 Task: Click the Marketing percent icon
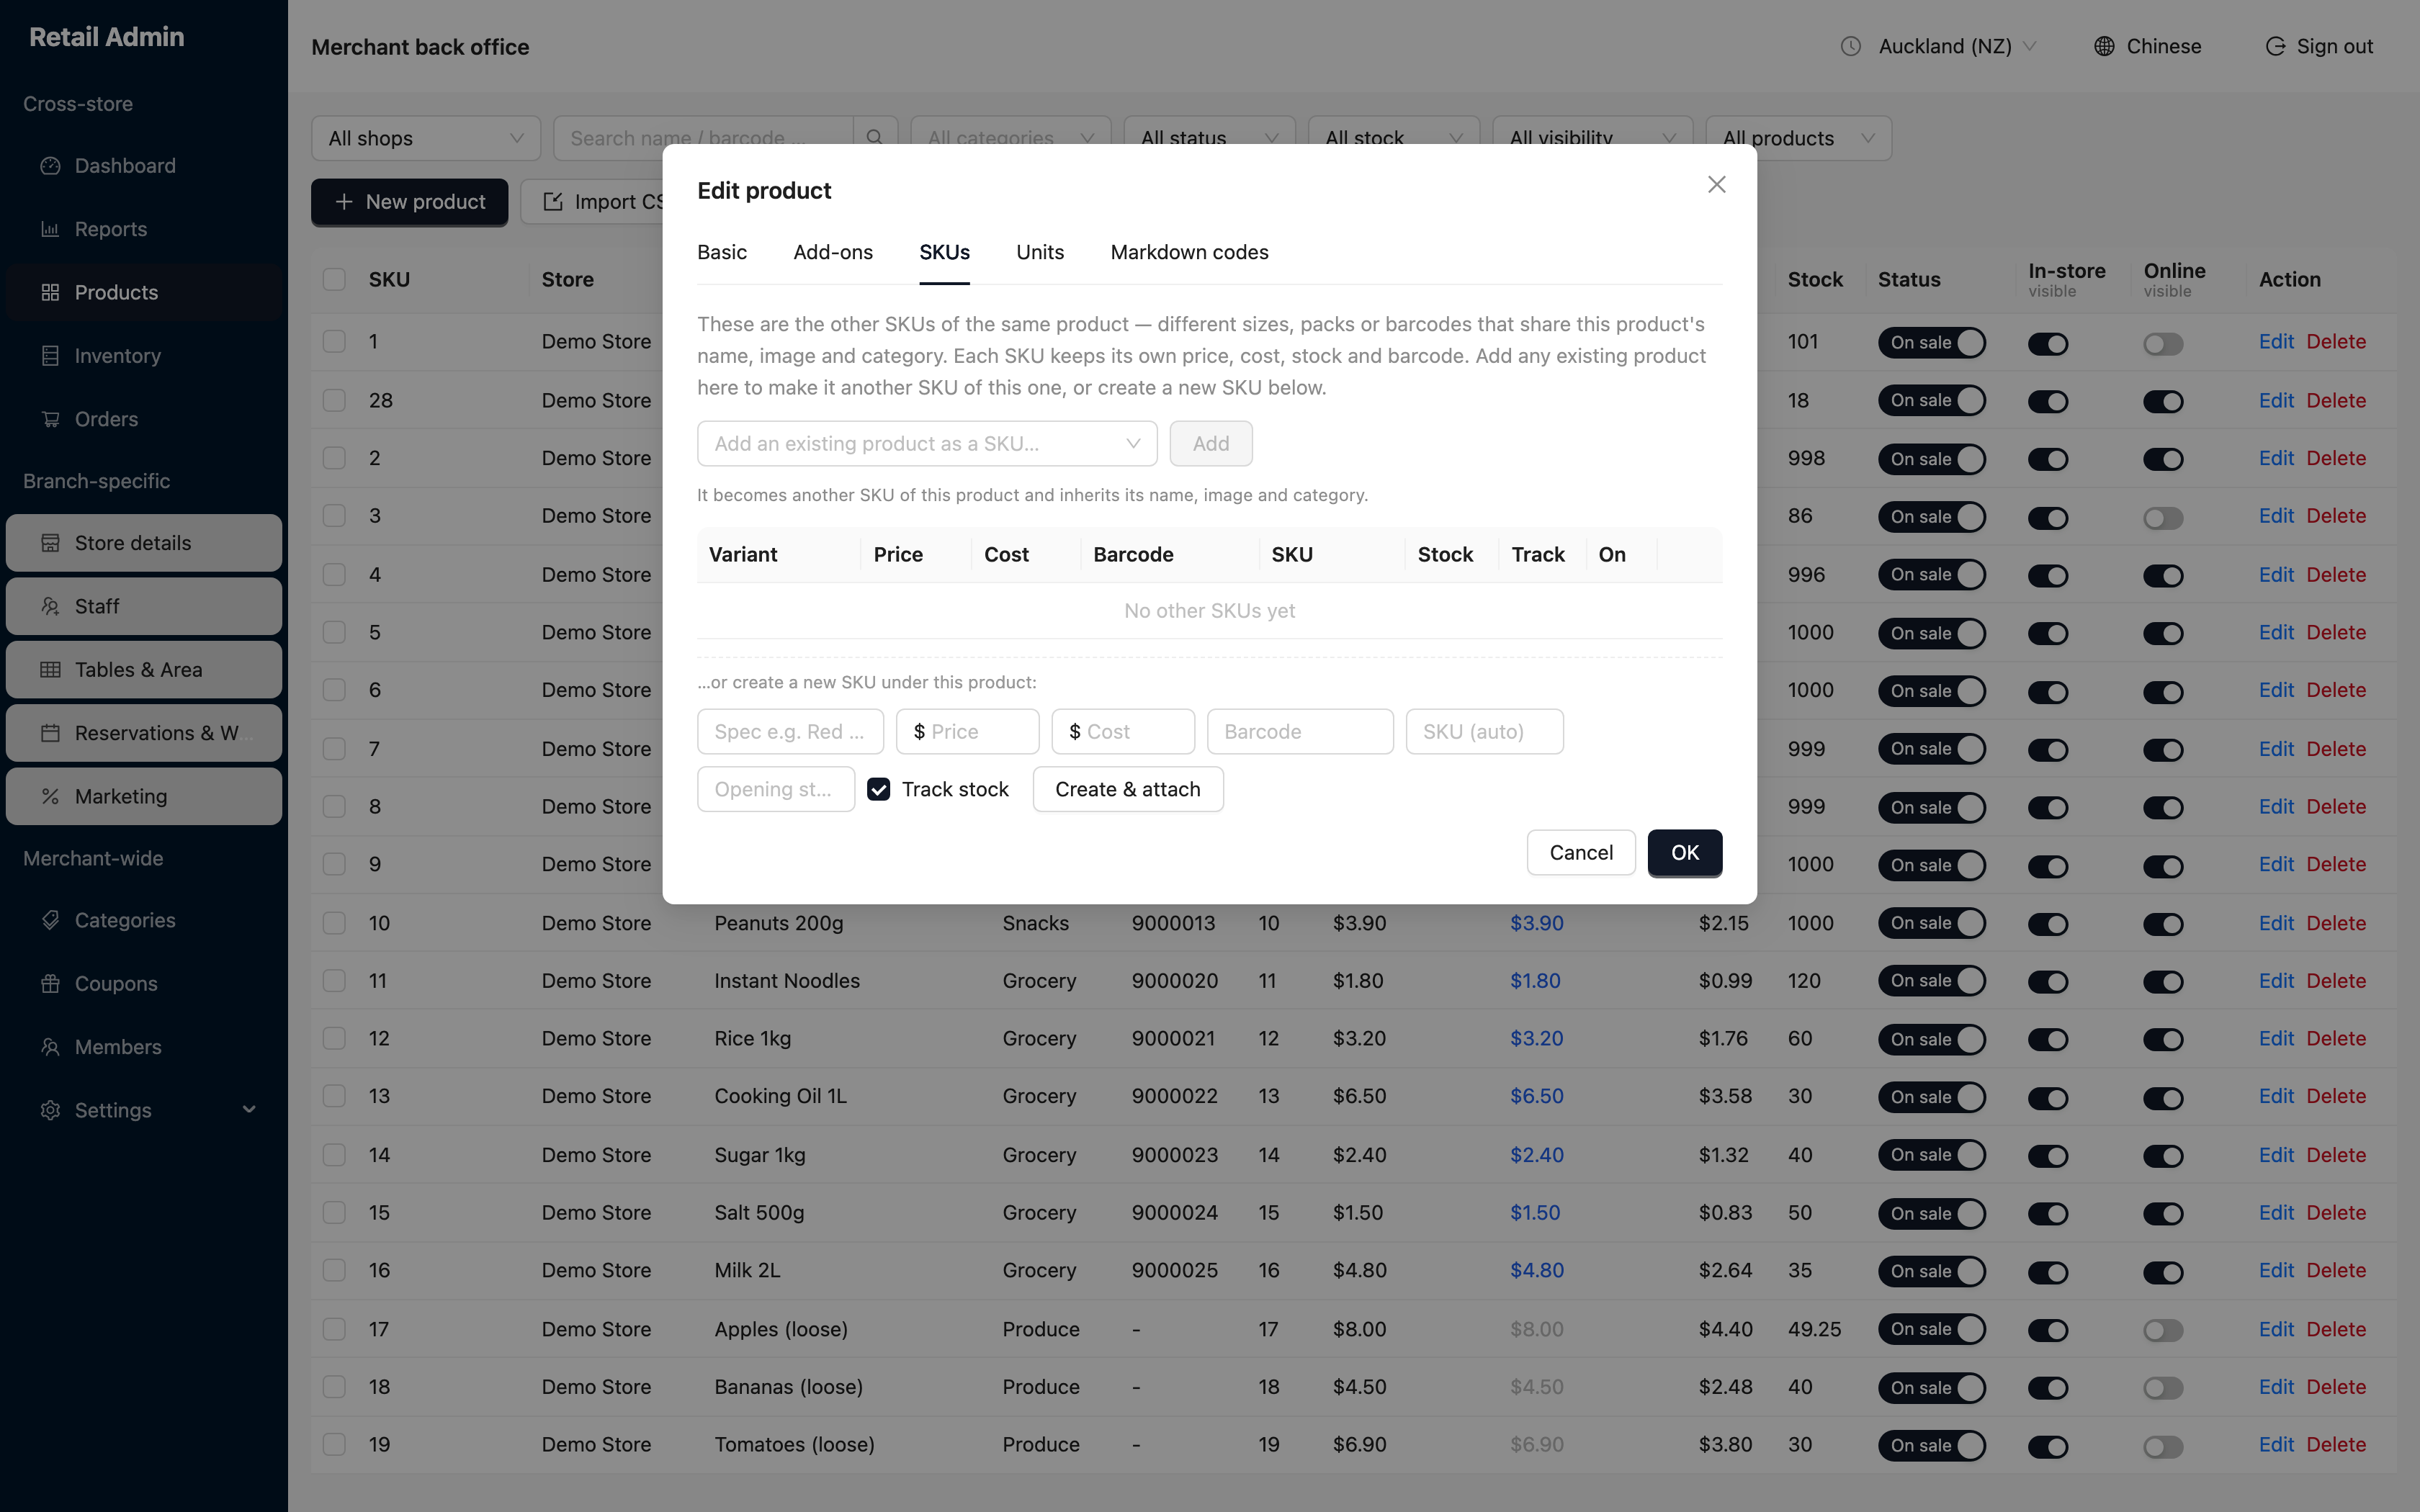[50, 796]
